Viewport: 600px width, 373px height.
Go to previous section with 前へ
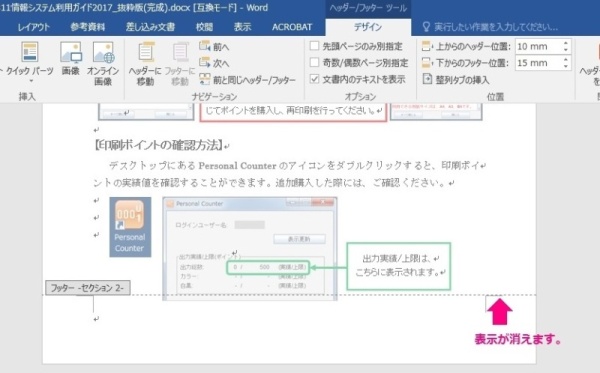tap(214, 47)
